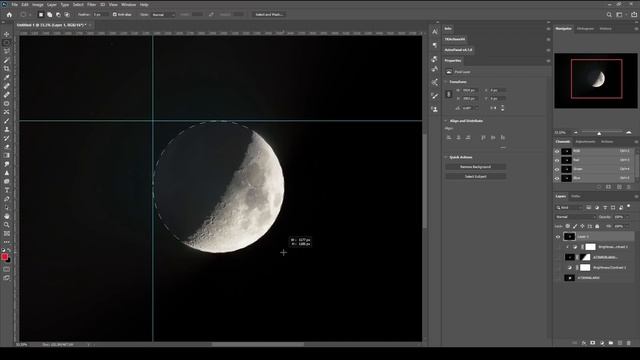
Task: Choose Subtract from Selection mode icon
Action: 58,14
